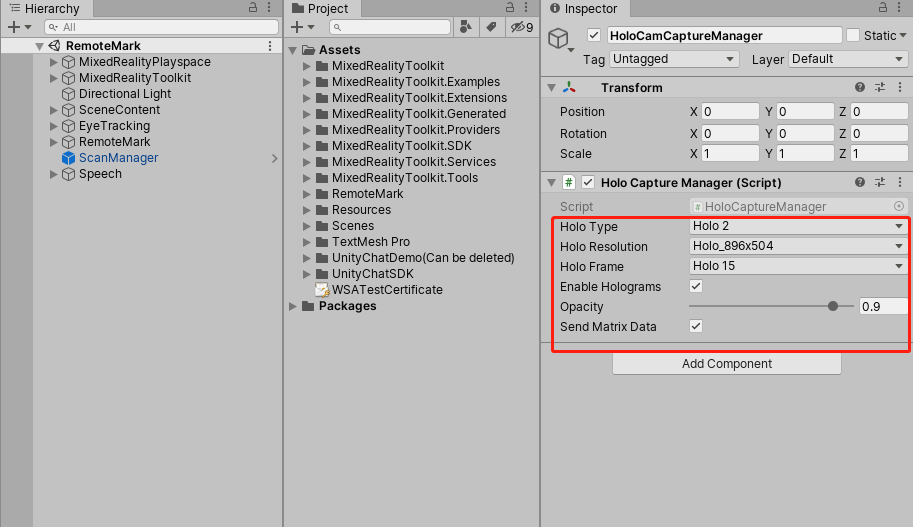This screenshot has width=913, height=527.
Task: Switch to the Inspector tab
Action: (584, 8)
